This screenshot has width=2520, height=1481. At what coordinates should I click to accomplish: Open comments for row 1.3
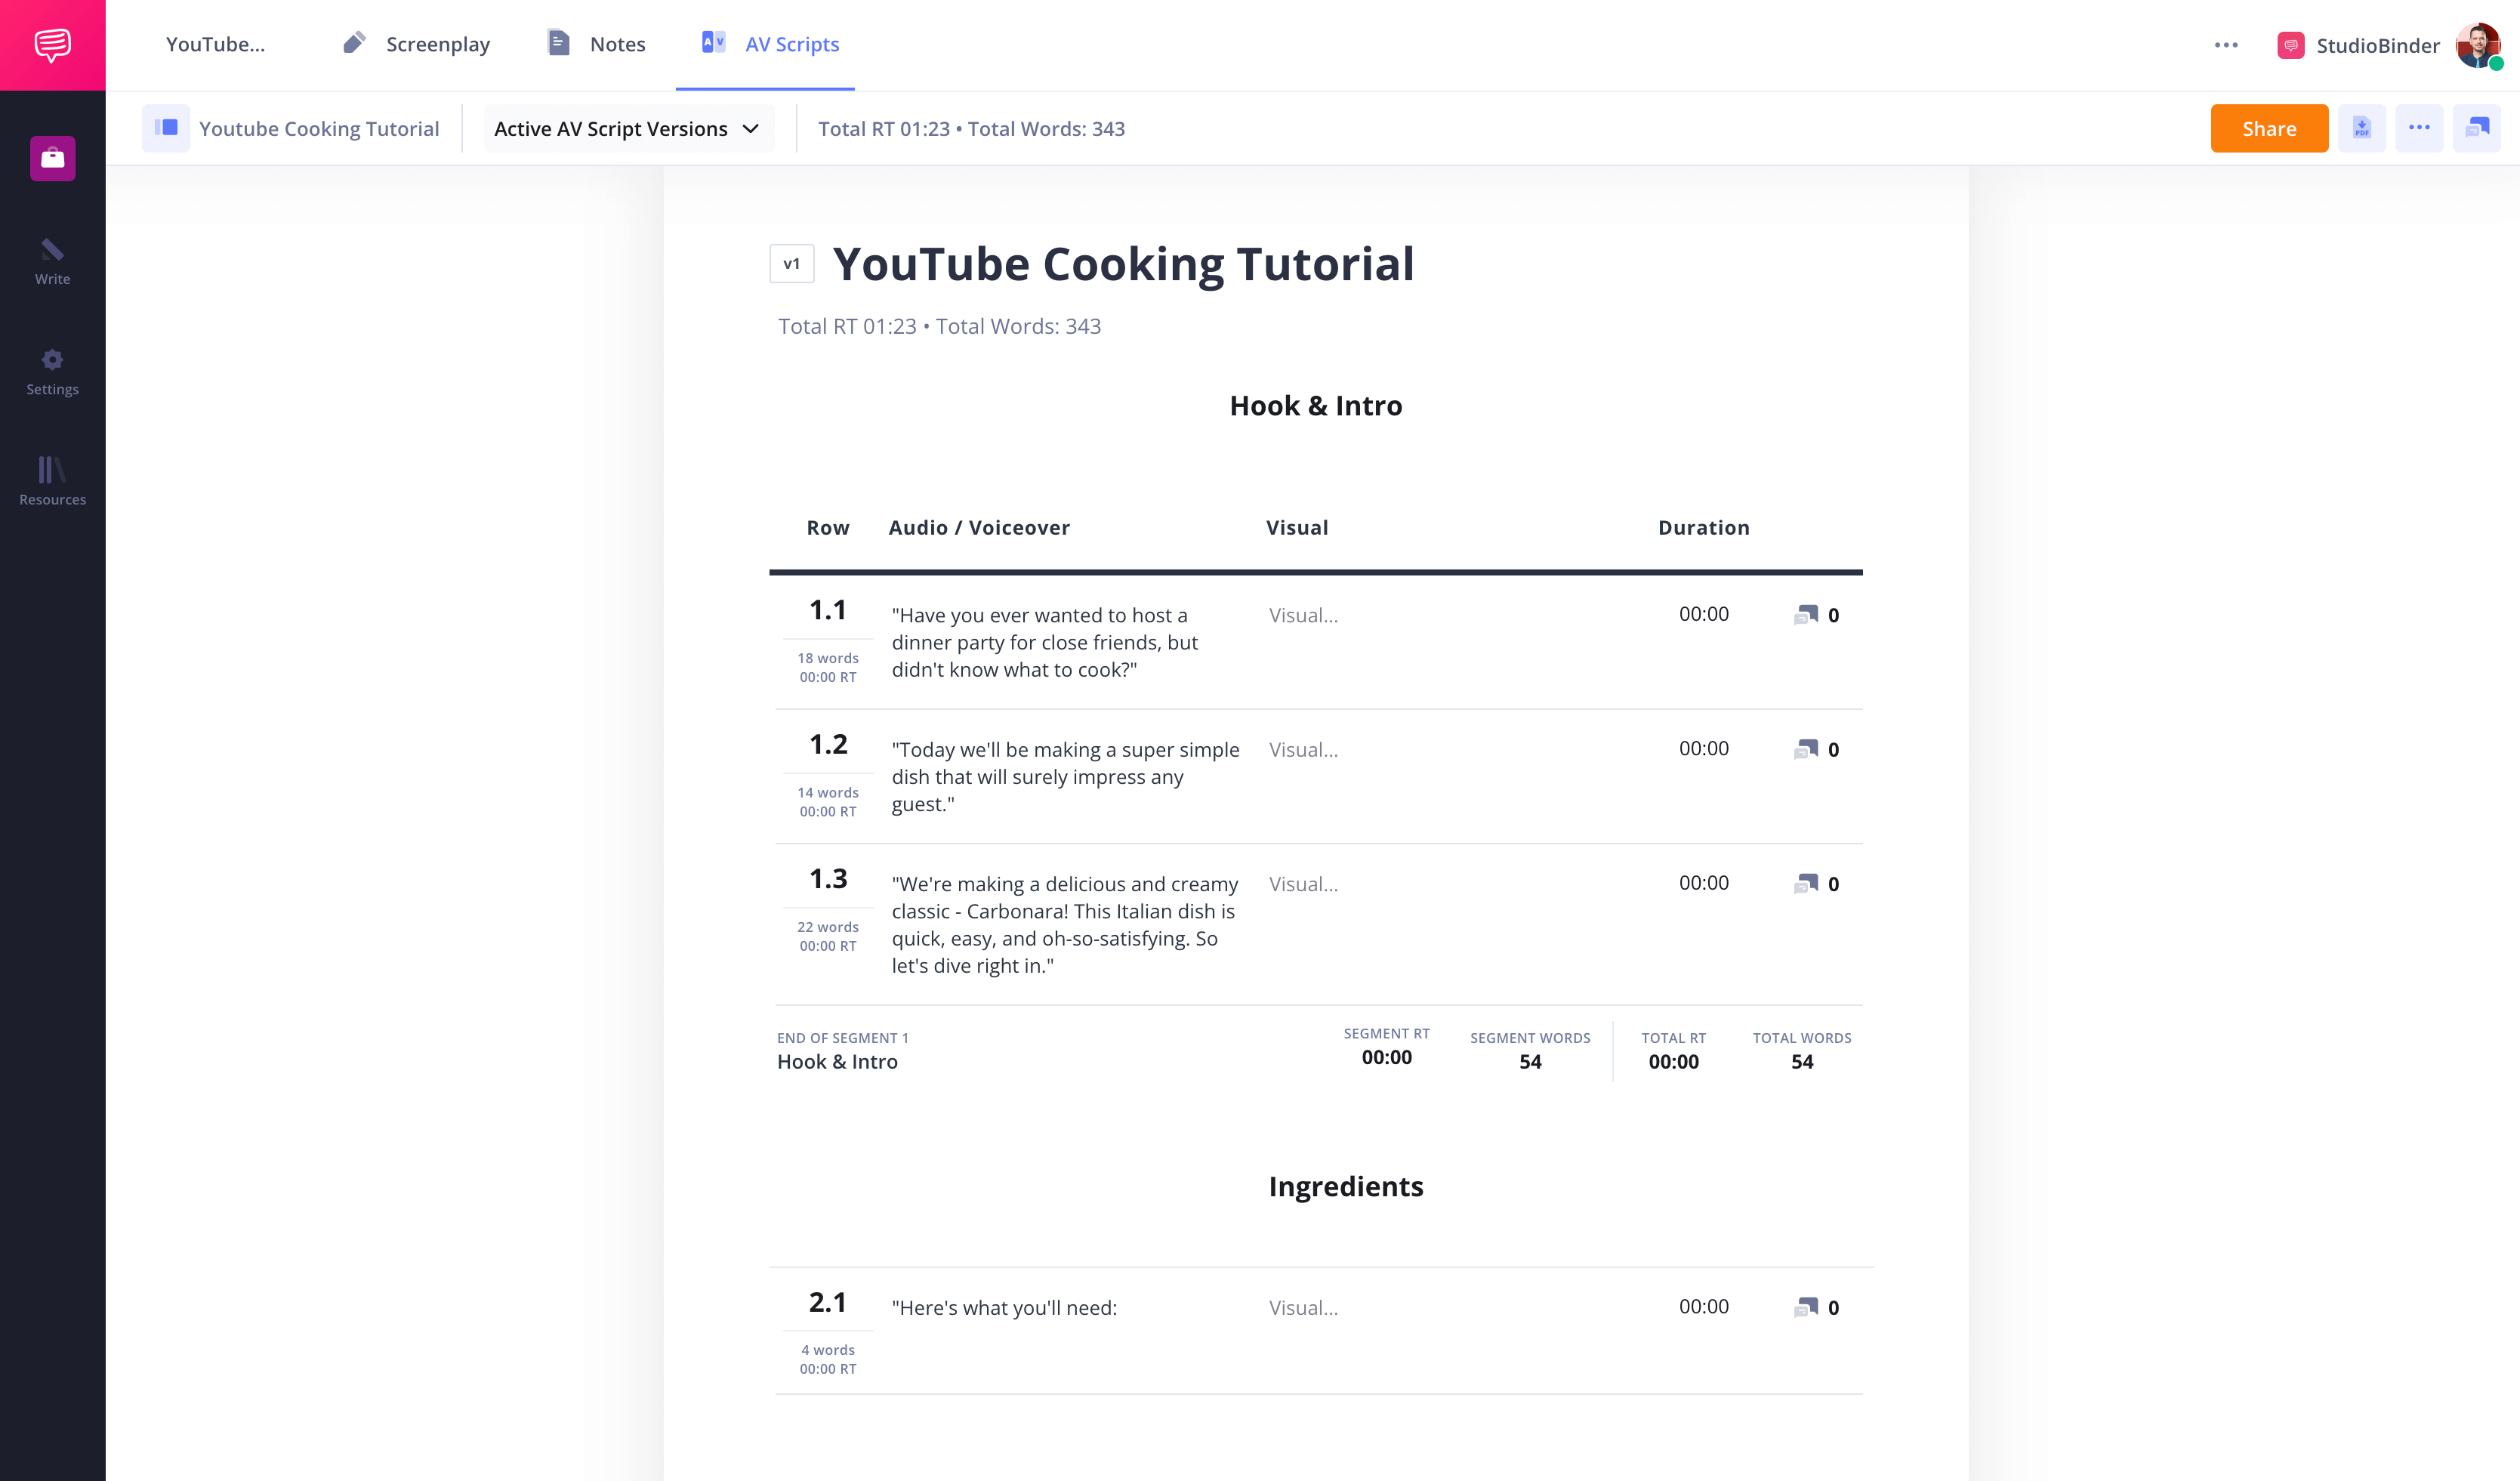point(1806,884)
